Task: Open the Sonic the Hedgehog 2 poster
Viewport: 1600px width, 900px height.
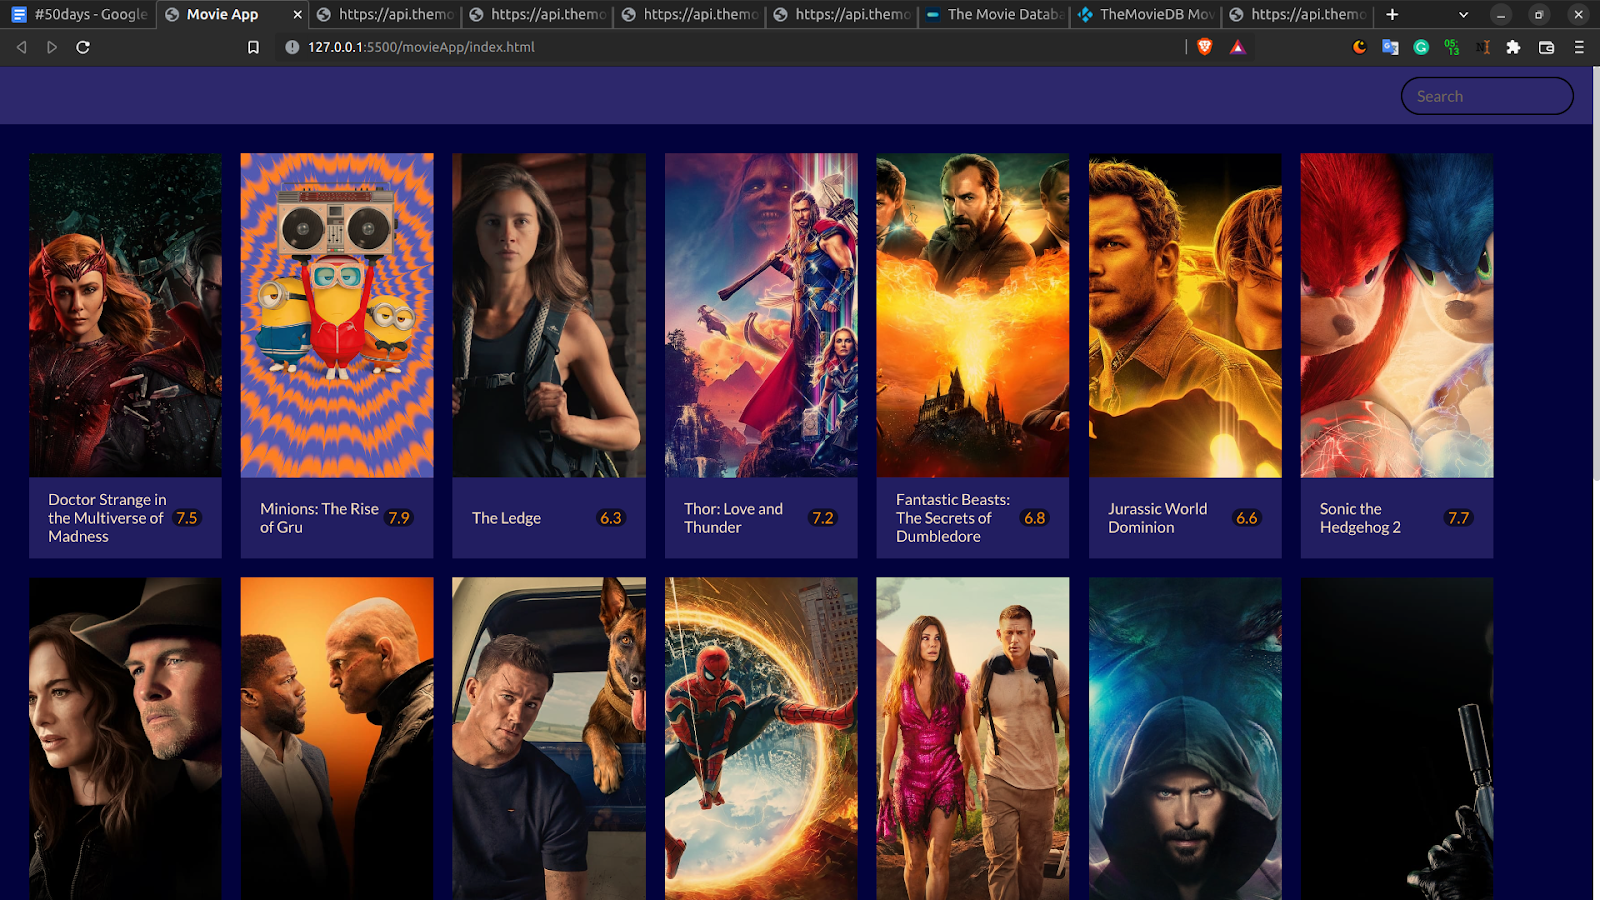Action: pyautogui.click(x=1397, y=315)
